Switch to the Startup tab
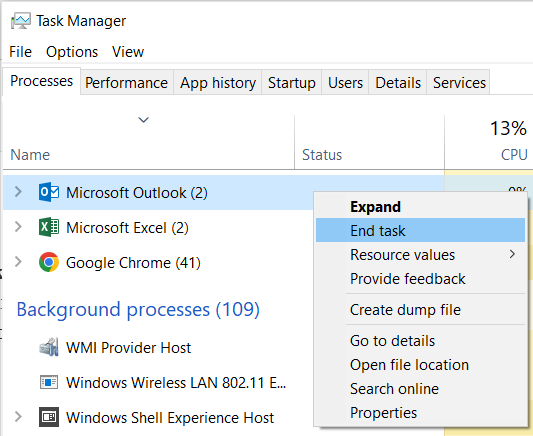Viewport: 533px width, 436px height. click(x=292, y=83)
